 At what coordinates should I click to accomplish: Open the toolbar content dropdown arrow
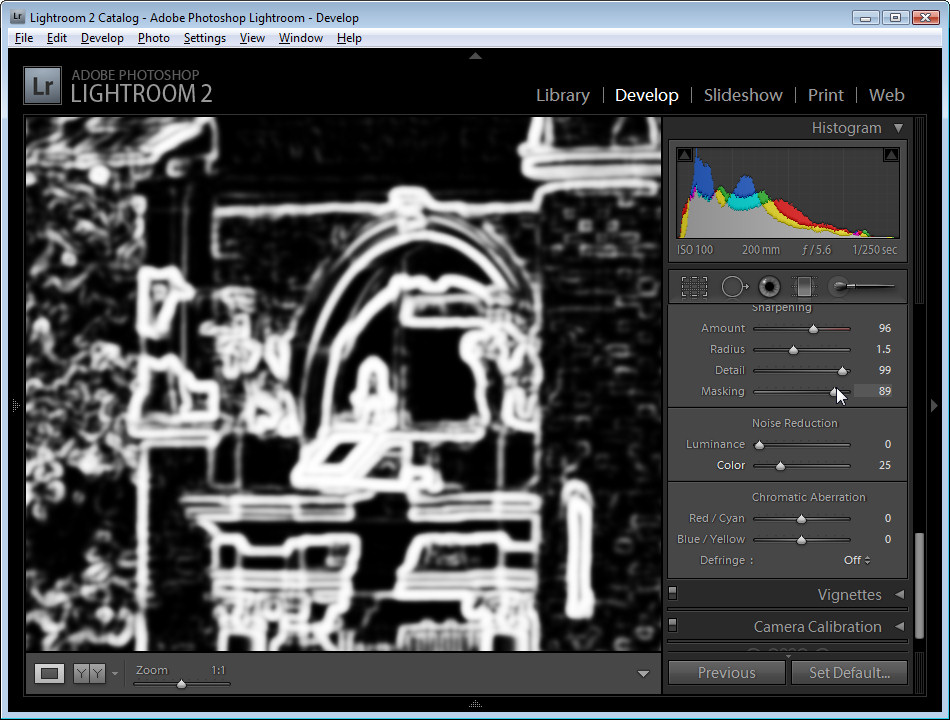coord(643,673)
